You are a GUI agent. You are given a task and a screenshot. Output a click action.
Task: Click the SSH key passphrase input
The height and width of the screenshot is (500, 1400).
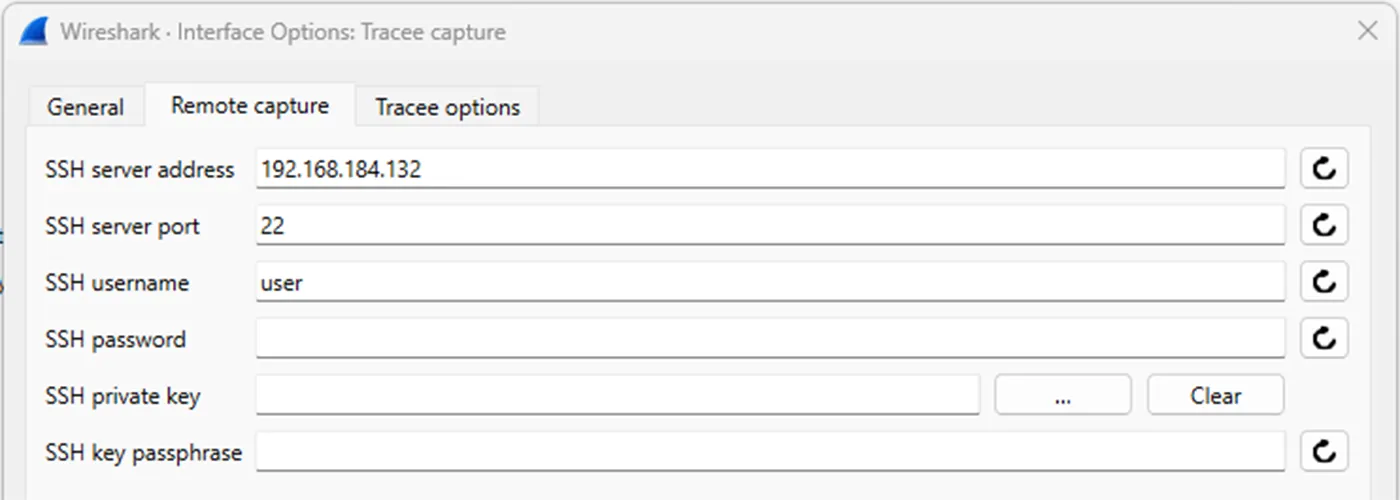pyautogui.click(x=770, y=452)
